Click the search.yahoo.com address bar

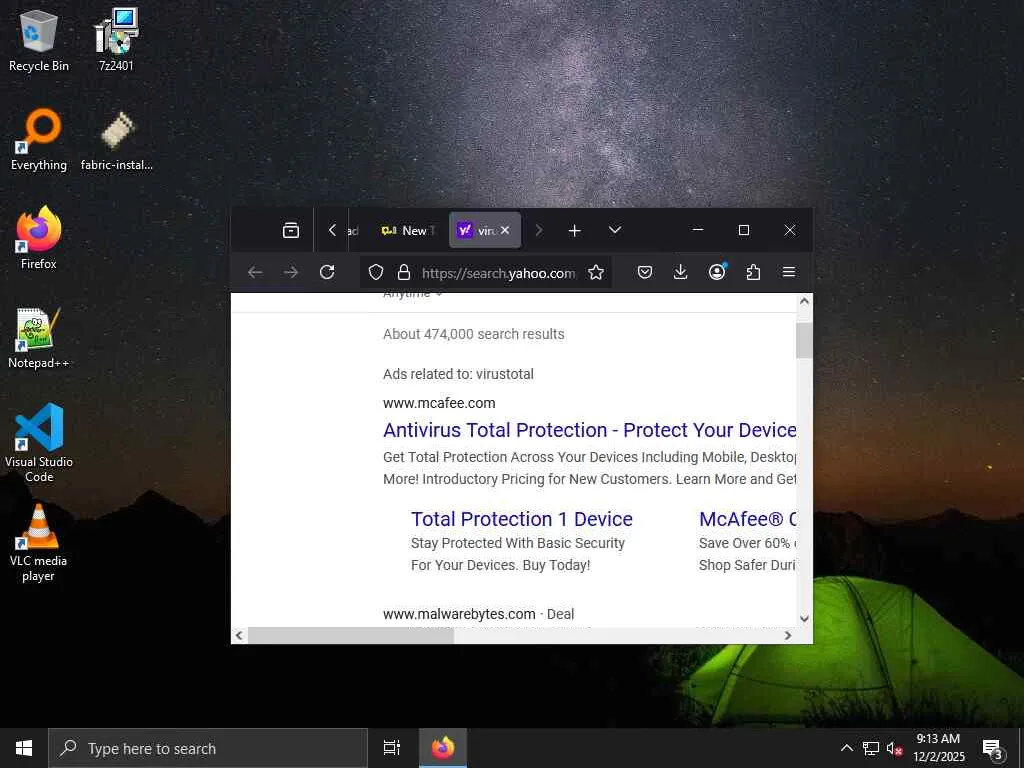pyautogui.click(x=498, y=273)
